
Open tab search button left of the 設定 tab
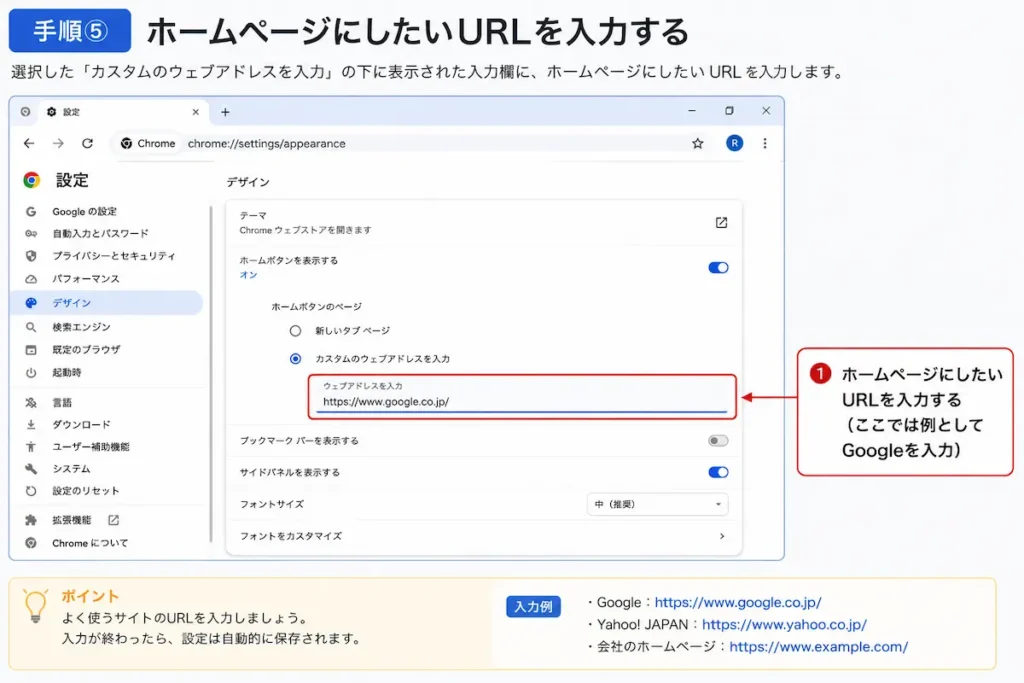pyautogui.click(x=25, y=112)
